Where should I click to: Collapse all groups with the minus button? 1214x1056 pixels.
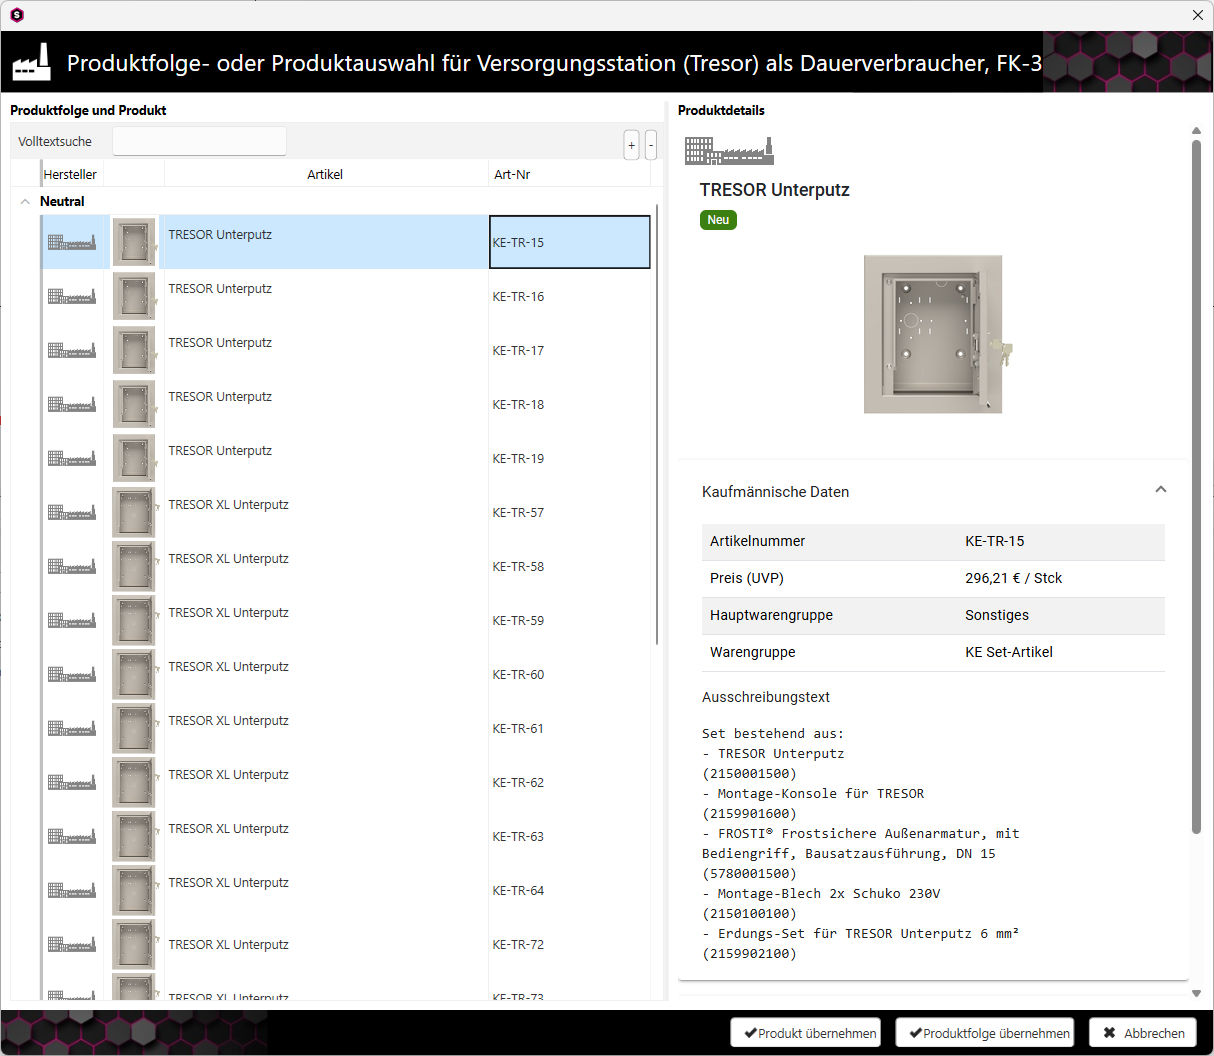click(651, 145)
